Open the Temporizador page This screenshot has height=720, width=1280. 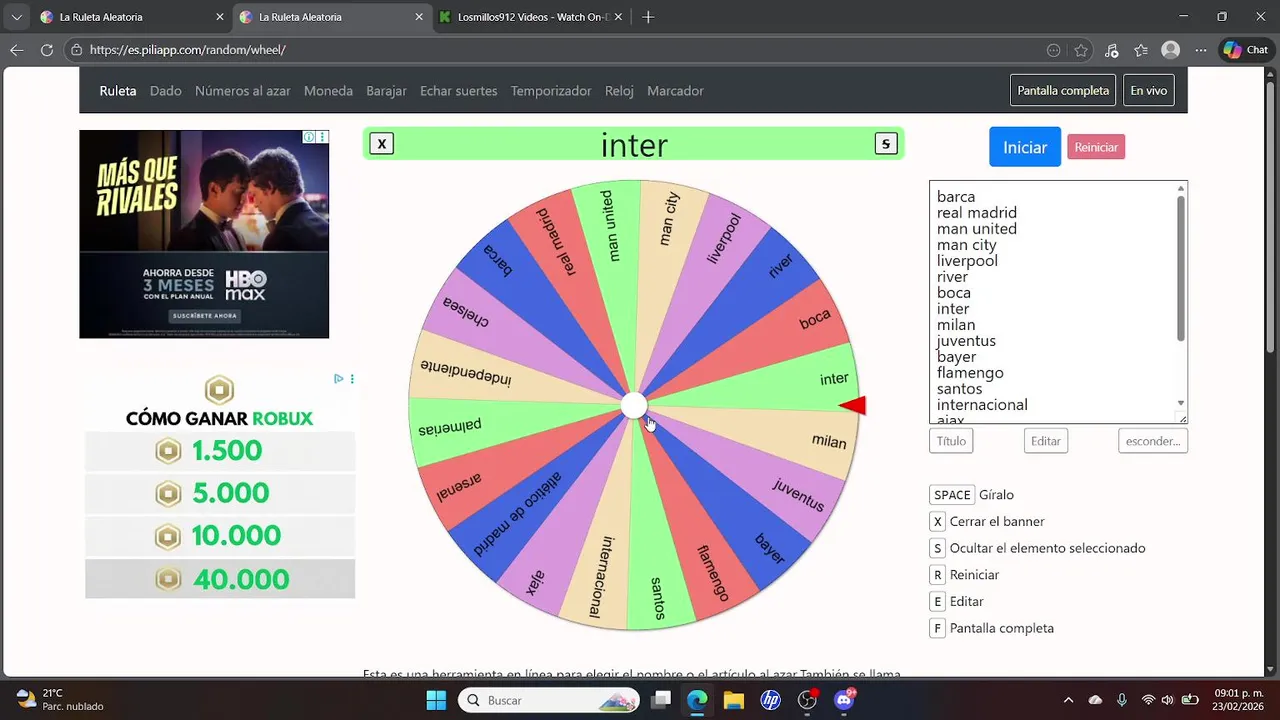pyautogui.click(x=551, y=90)
